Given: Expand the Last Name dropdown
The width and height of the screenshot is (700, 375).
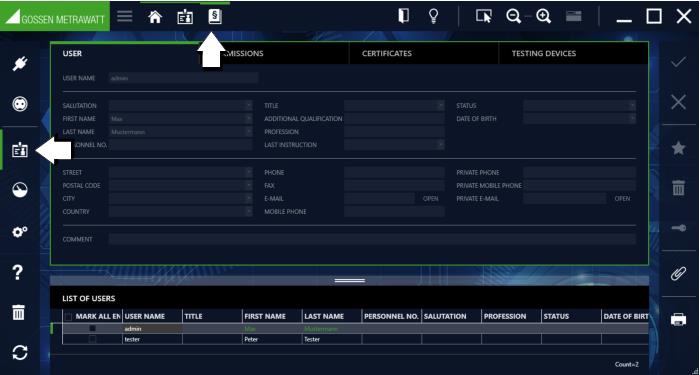Looking at the screenshot, I should click(249, 132).
